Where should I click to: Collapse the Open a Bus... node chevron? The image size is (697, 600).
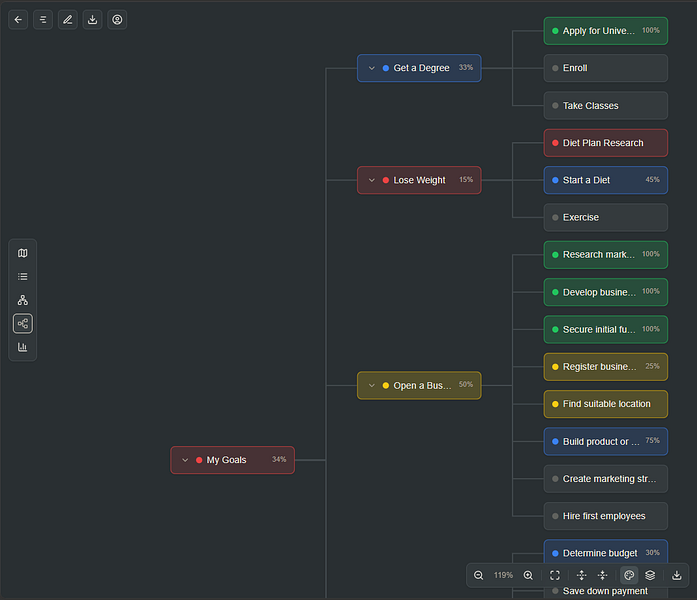[372, 385]
